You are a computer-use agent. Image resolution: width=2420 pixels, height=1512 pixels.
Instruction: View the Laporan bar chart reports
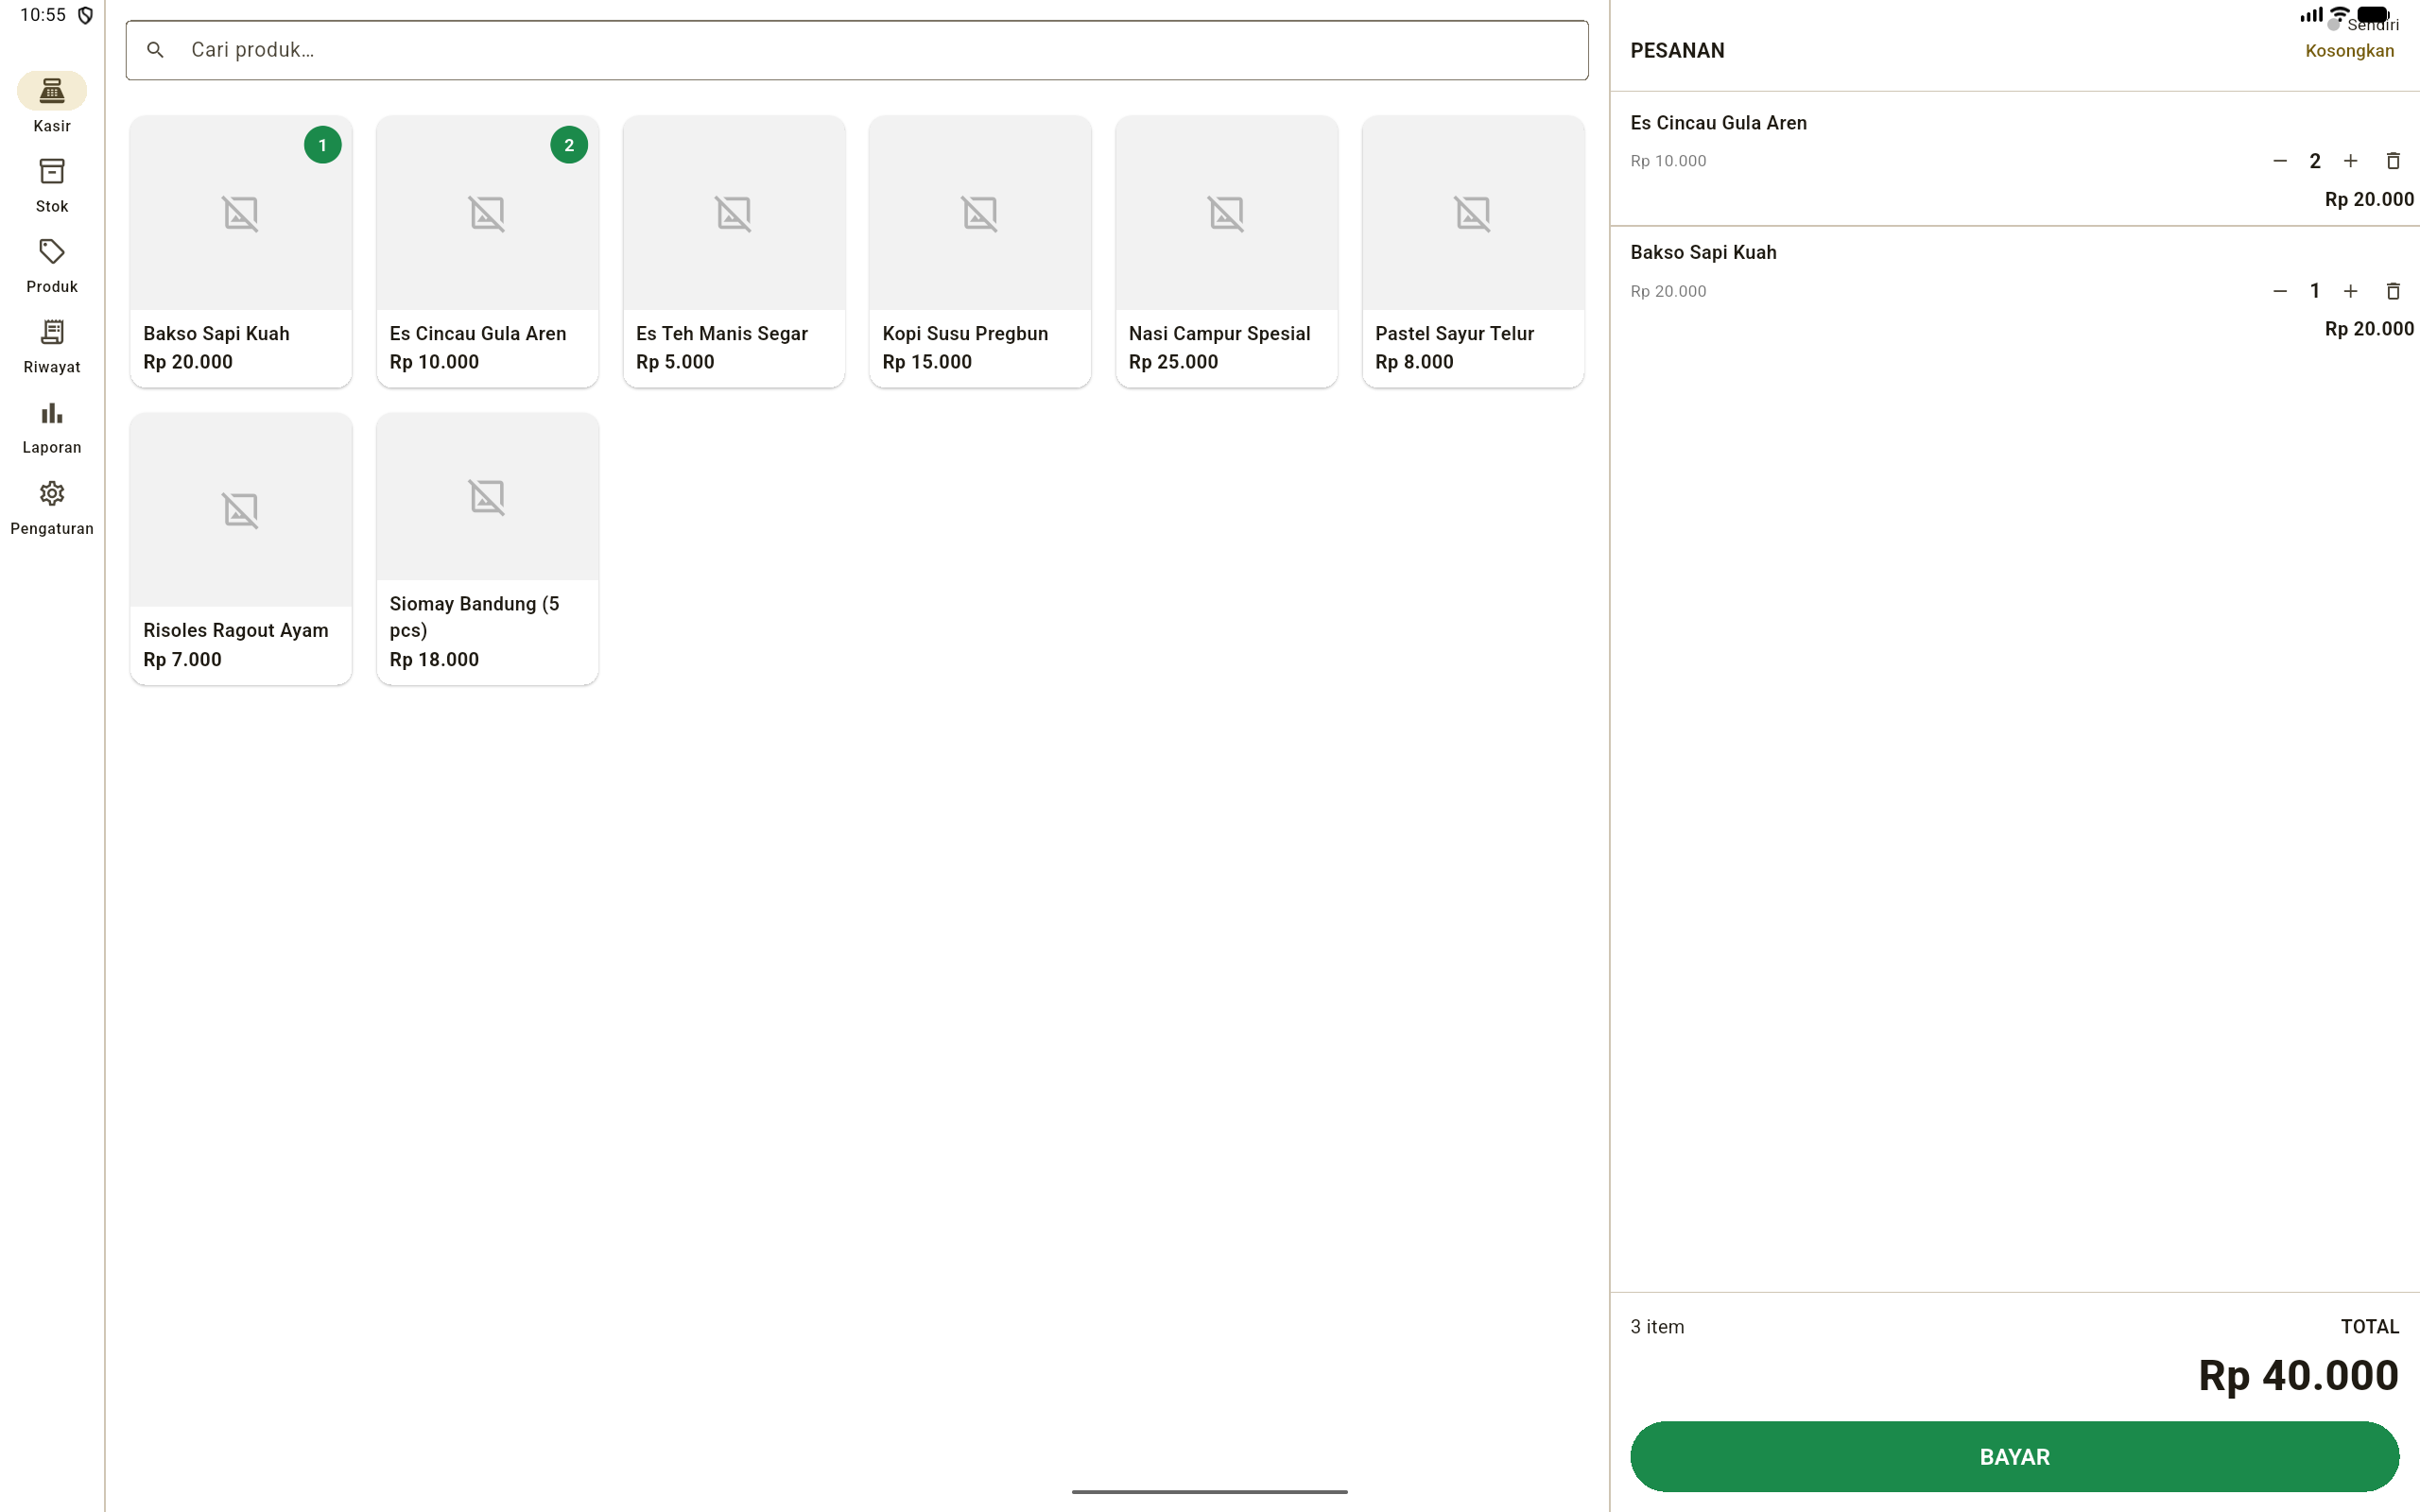click(x=52, y=427)
